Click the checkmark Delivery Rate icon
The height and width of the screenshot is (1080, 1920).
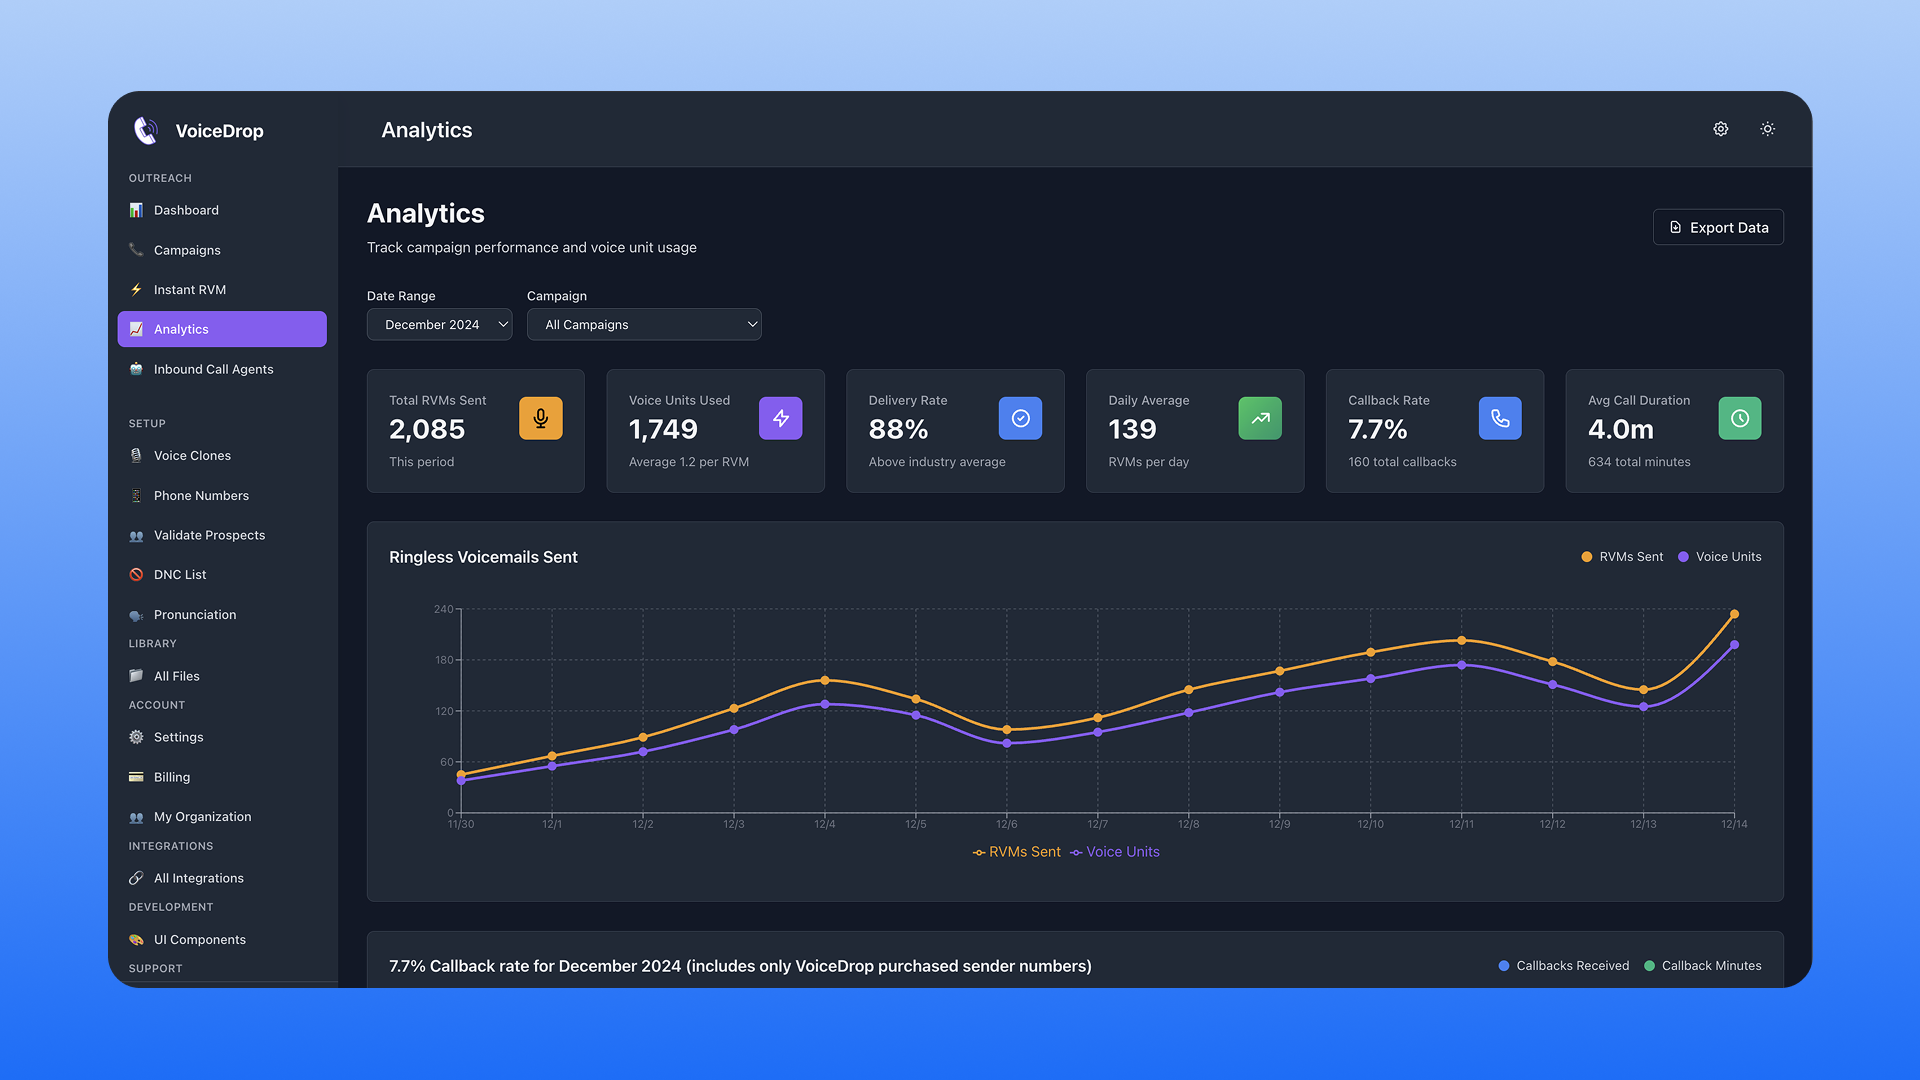1020,418
